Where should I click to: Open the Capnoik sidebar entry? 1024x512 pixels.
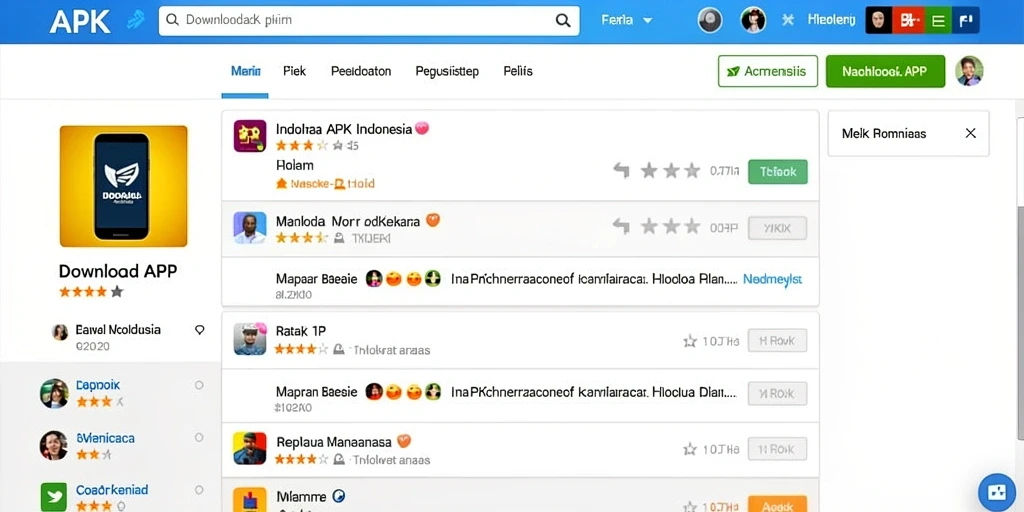pyautogui.click(x=97, y=385)
